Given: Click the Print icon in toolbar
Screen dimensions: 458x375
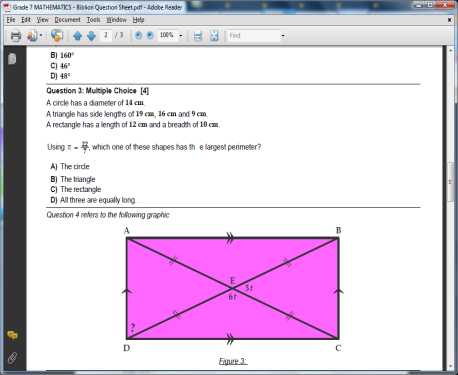Looking at the screenshot, I should 16,35.
